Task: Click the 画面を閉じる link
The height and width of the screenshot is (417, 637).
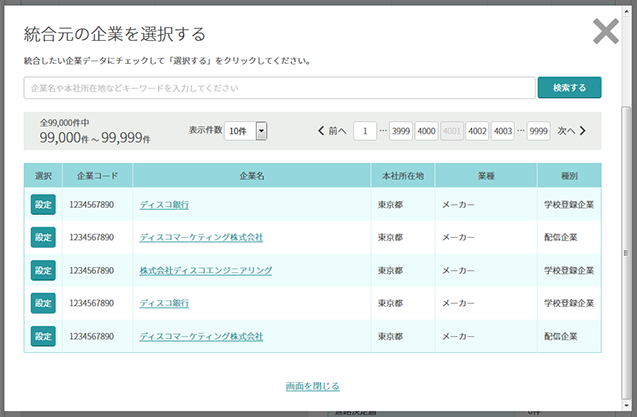Action: pyautogui.click(x=312, y=386)
